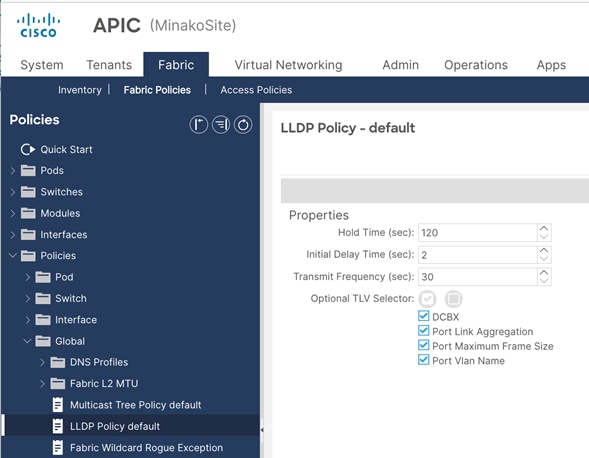This screenshot has width=589, height=458.
Task: Click the top-level Policies folder icon
Action: (x=28, y=256)
